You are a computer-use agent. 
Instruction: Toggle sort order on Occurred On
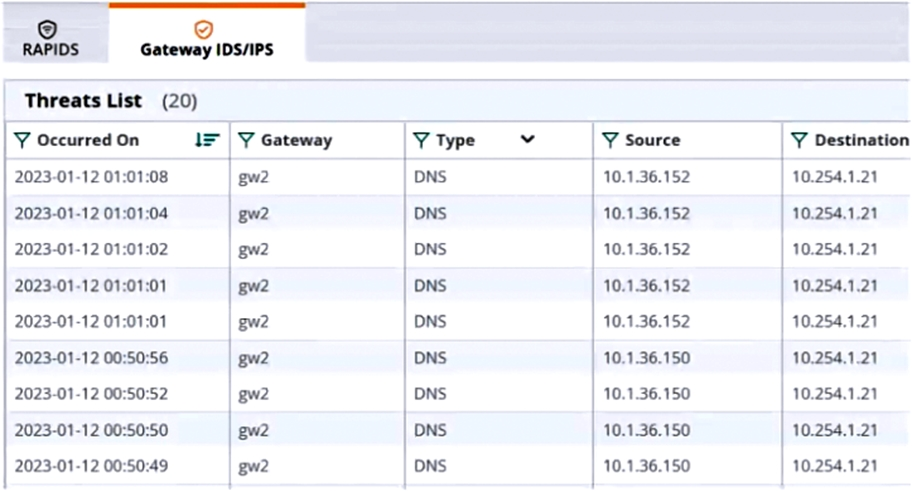(x=207, y=141)
